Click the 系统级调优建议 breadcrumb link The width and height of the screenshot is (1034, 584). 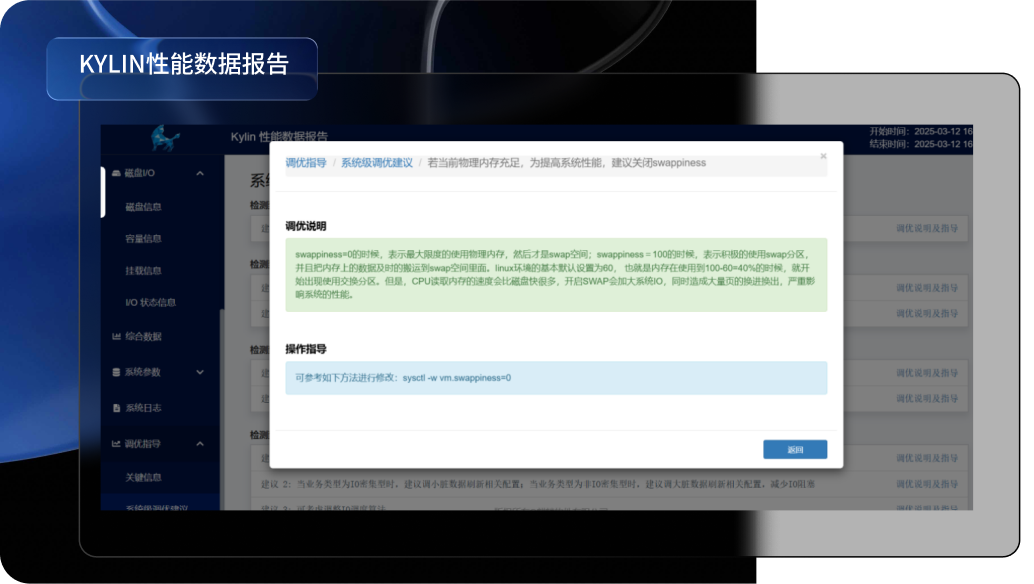pyautogui.click(x=376, y=163)
